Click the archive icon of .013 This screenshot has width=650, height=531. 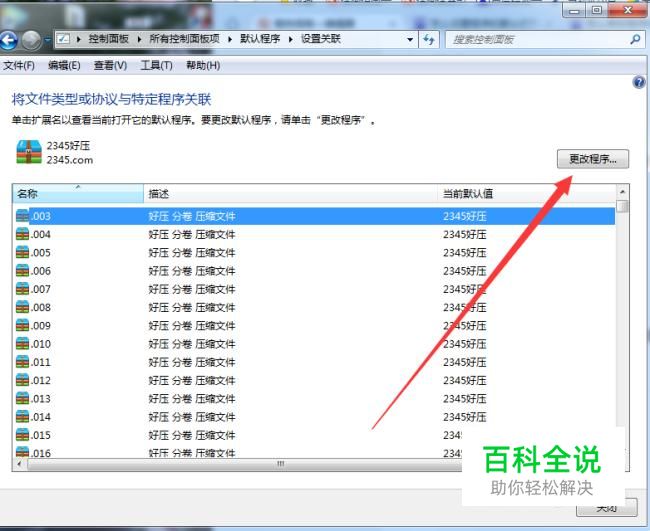pyautogui.click(x=22, y=398)
